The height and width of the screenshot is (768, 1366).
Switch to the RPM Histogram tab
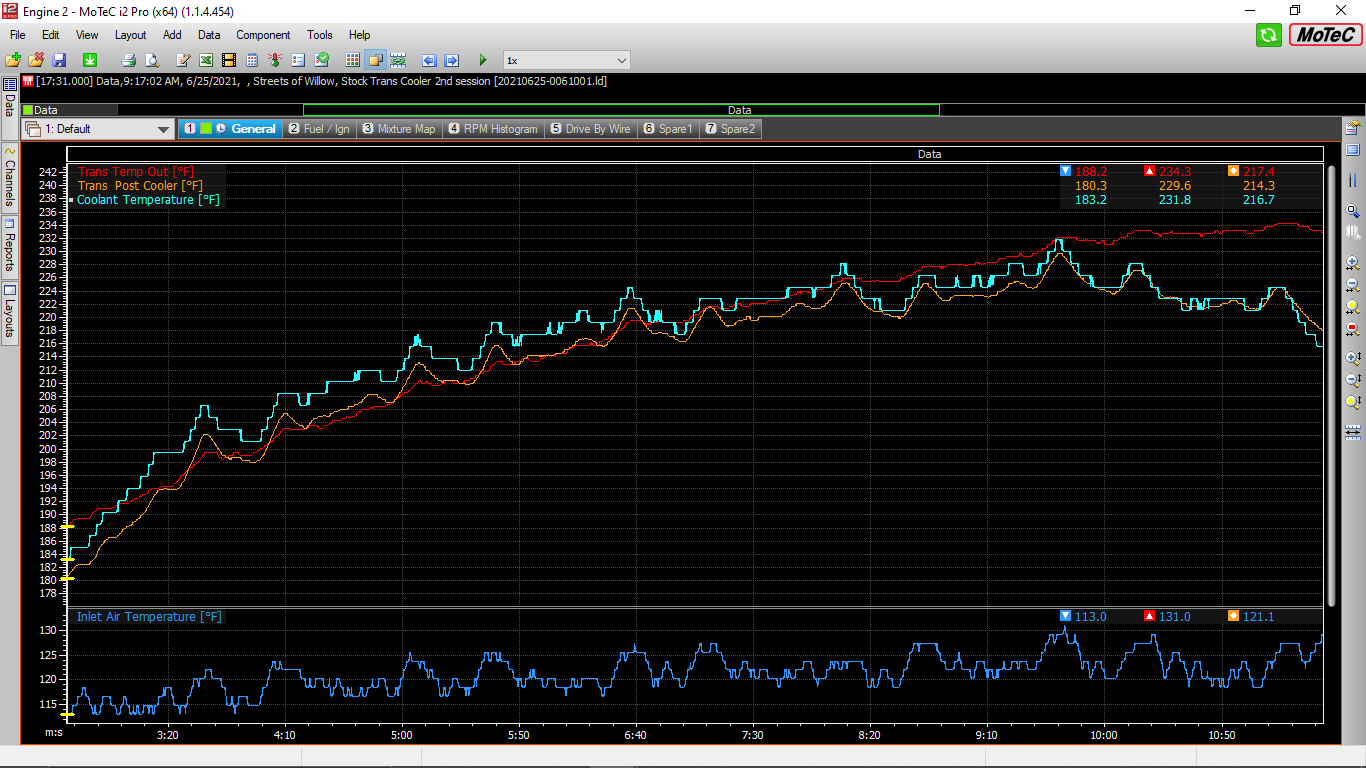(493, 129)
